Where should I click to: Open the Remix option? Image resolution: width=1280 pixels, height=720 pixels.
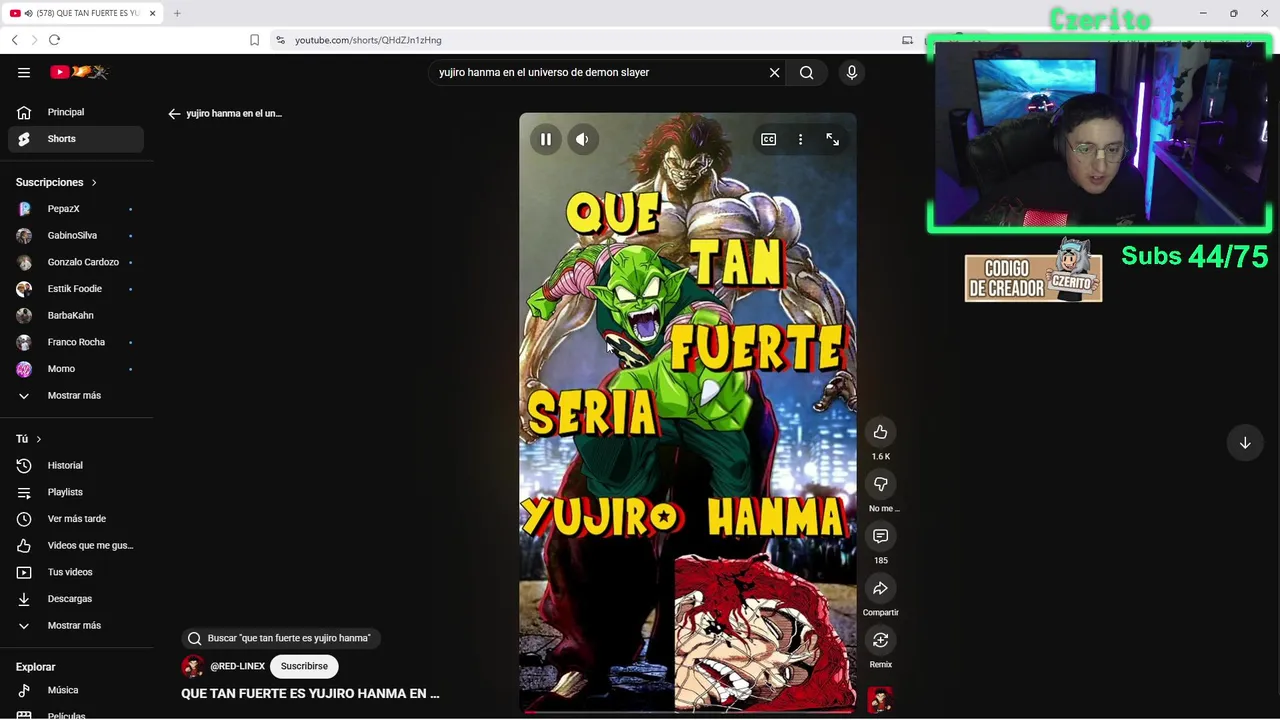pos(880,640)
